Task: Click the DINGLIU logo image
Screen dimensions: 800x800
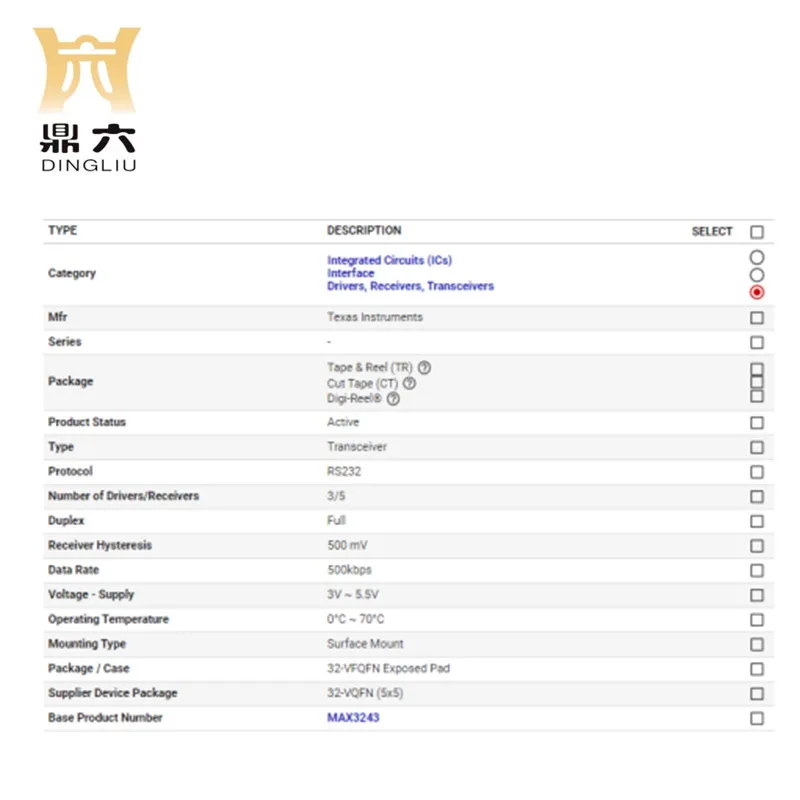Action: (87, 99)
